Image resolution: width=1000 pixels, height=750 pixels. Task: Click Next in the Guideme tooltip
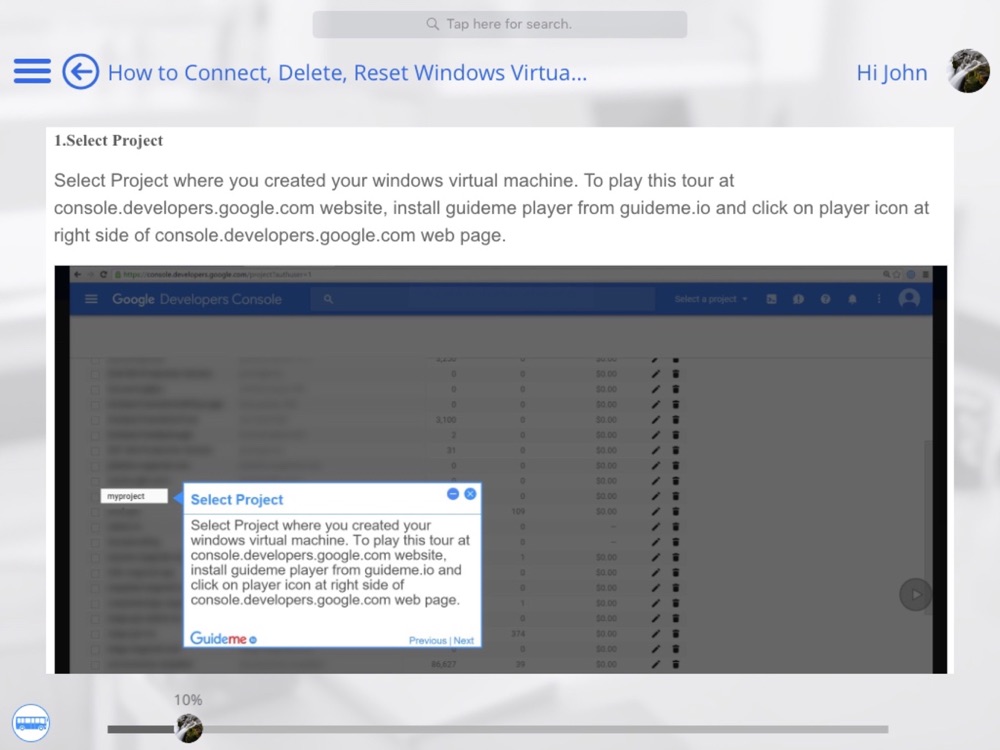[464, 640]
